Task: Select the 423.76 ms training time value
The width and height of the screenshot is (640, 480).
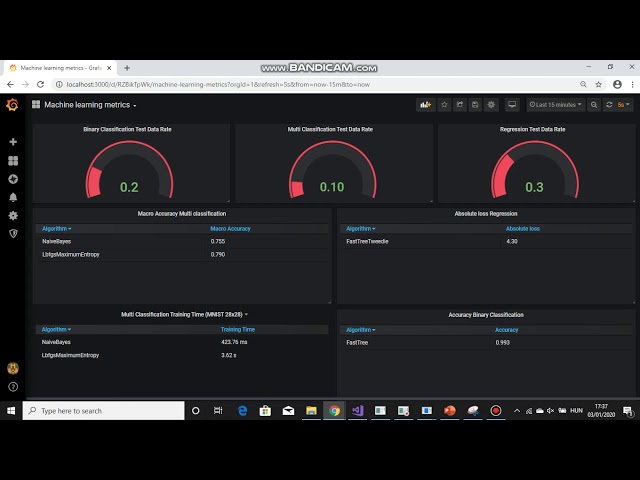Action: click(234, 342)
